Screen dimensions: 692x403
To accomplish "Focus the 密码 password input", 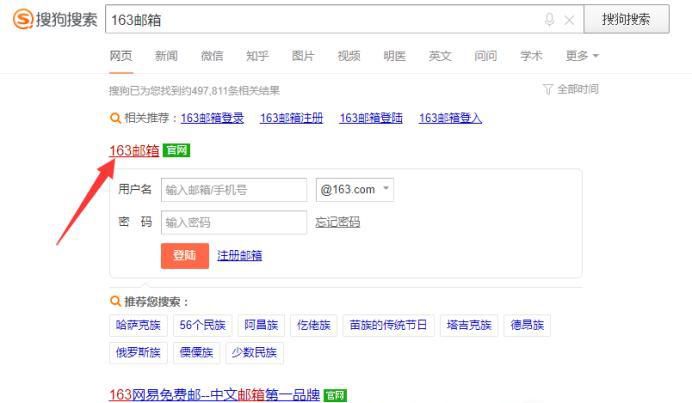I will (x=234, y=222).
